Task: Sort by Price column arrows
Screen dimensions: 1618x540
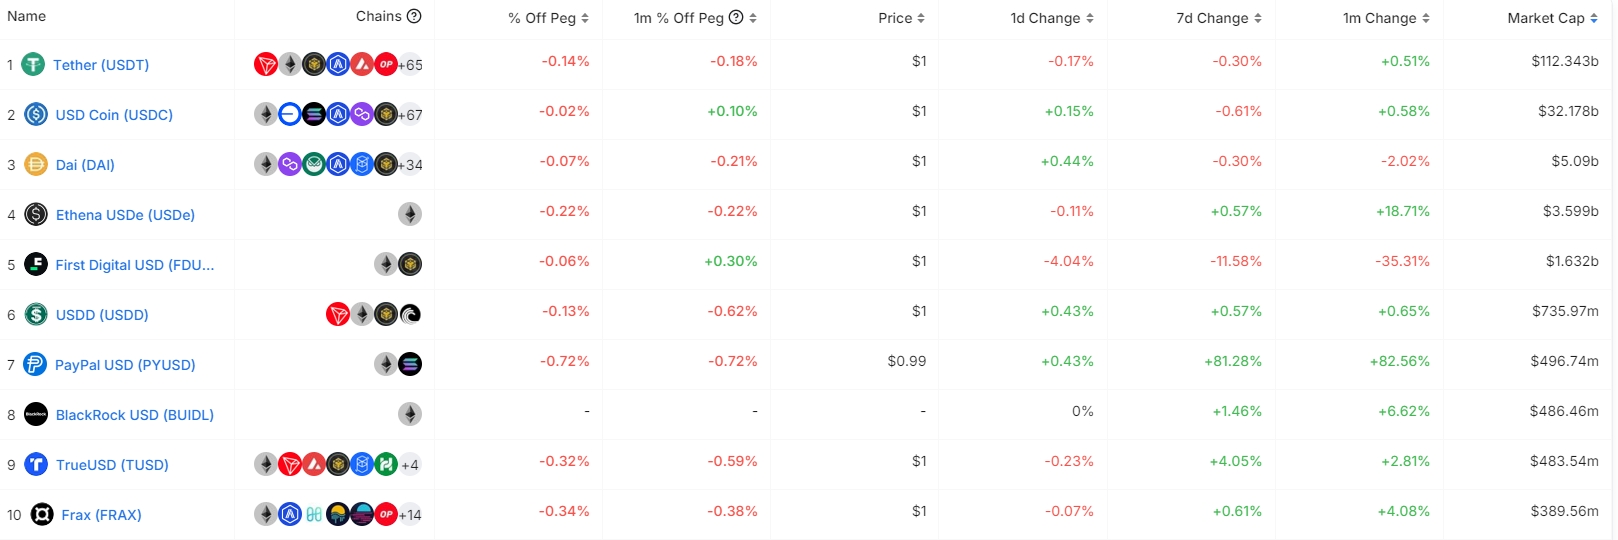Action: 921,18
